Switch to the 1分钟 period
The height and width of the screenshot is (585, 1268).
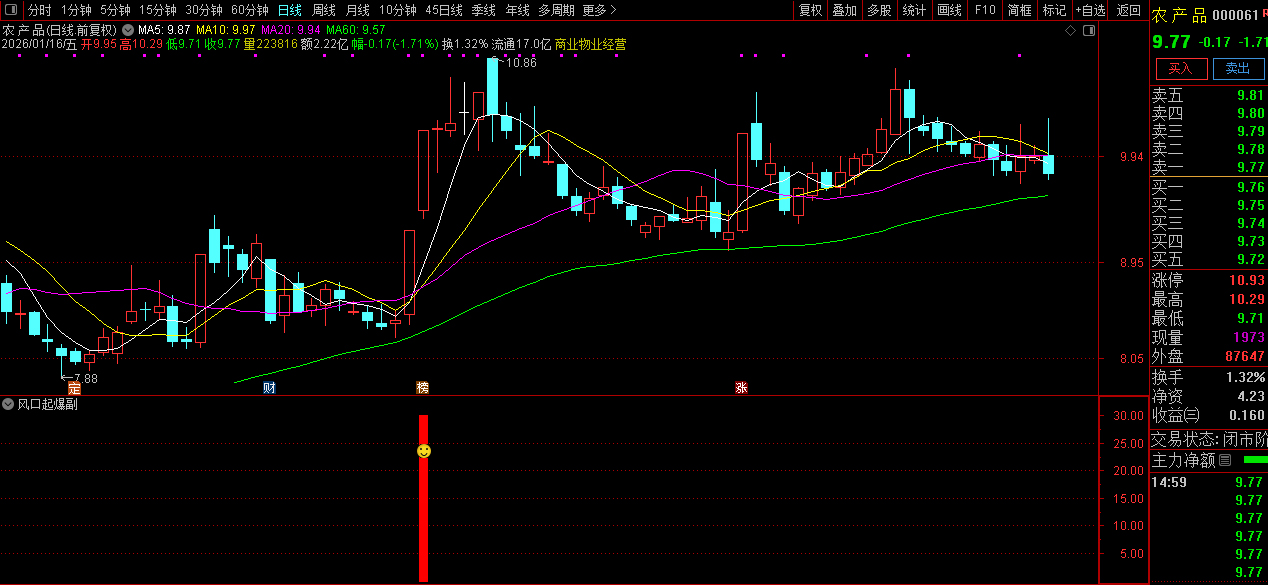76,10
